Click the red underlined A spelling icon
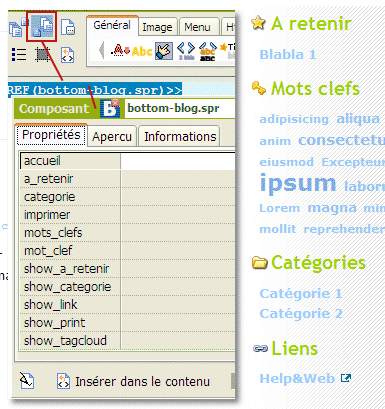 click(120, 50)
